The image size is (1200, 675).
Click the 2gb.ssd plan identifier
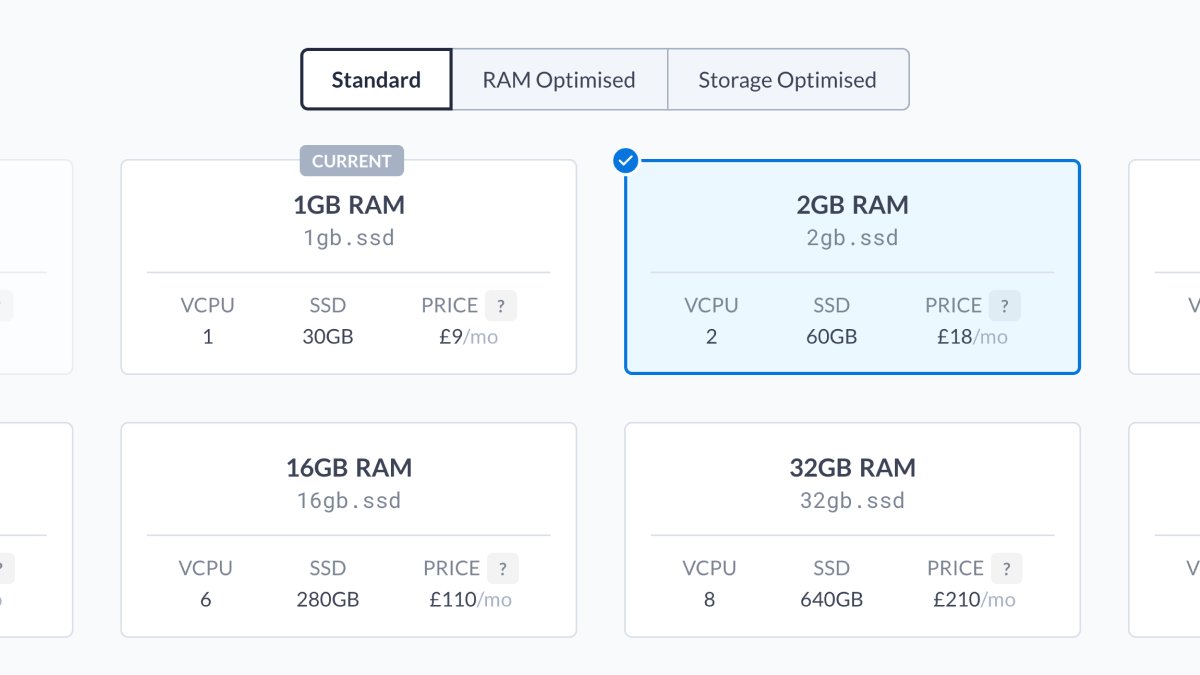pyautogui.click(x=853, y=238)
